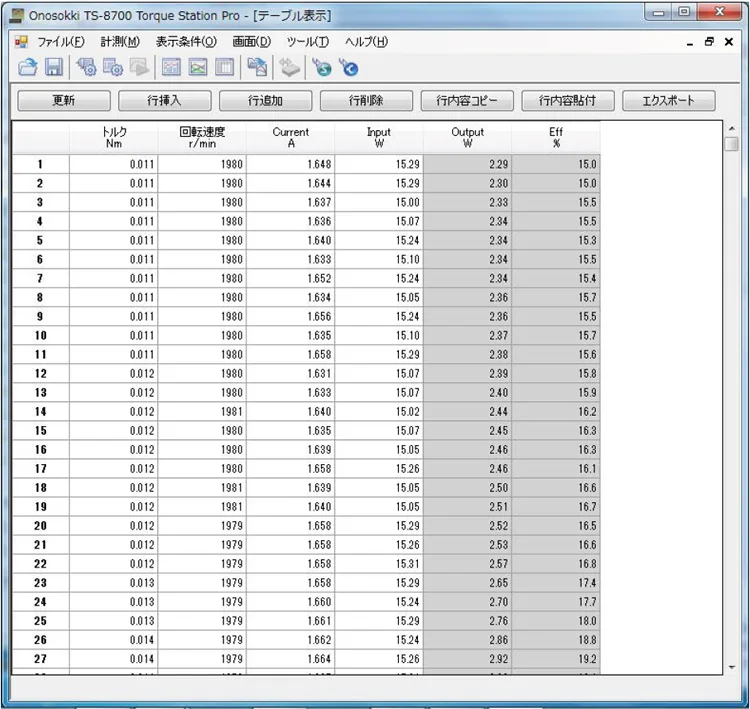
Task: Click the export graph to file icon
Action: pos(257,67)
